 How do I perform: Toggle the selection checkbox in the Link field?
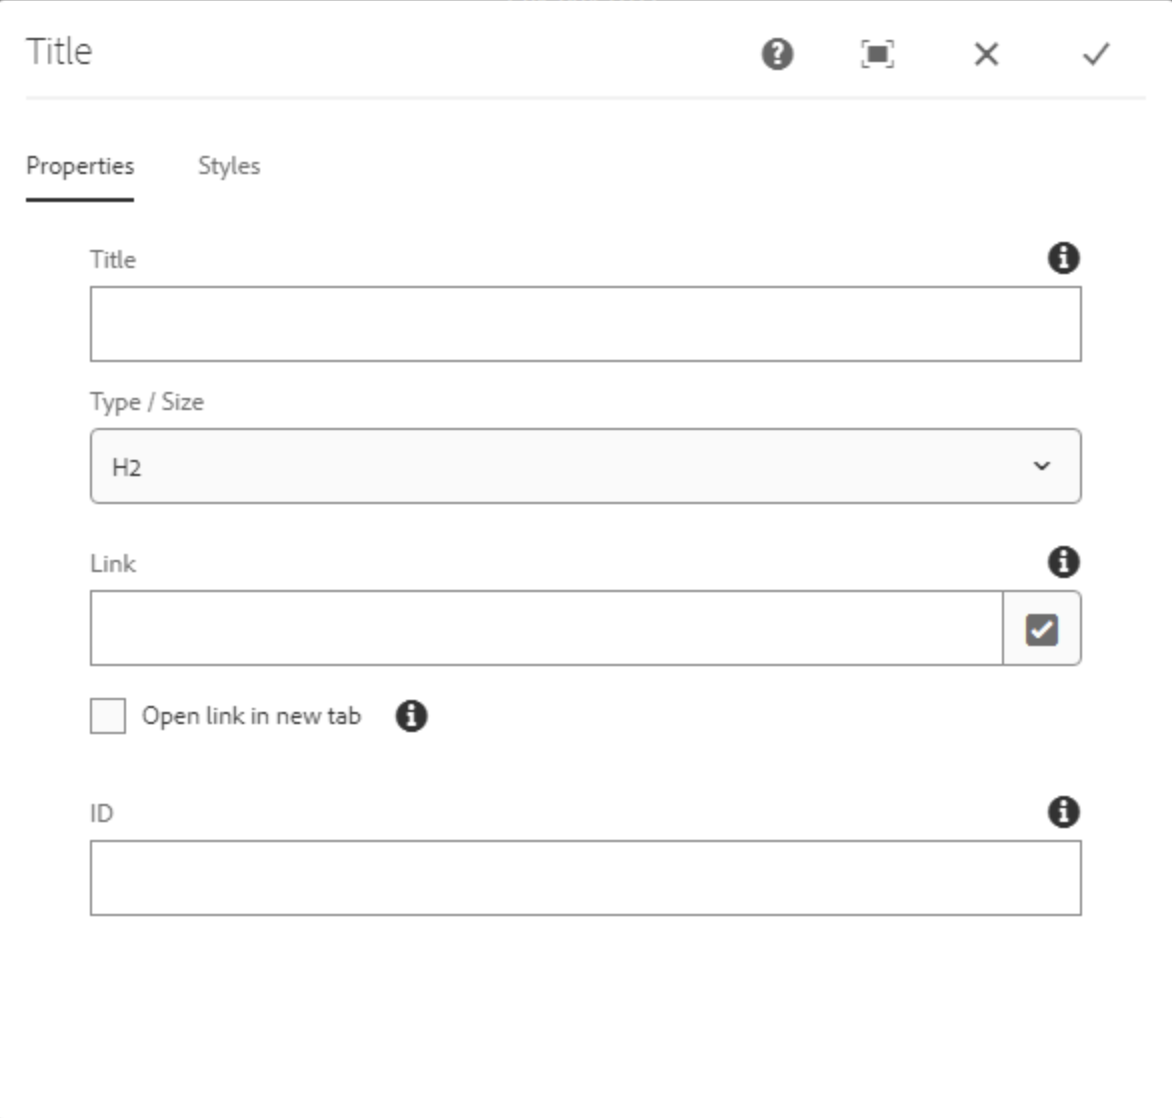pos(1041,628)
